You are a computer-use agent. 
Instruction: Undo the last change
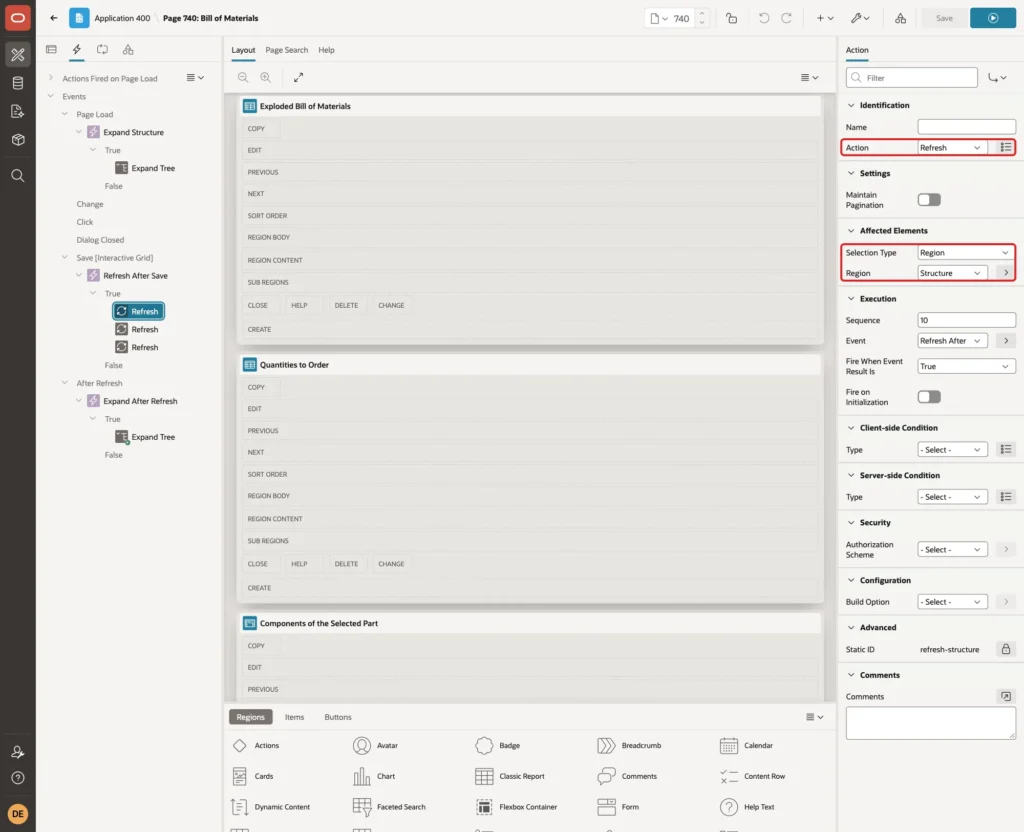[x=763, y=18]
